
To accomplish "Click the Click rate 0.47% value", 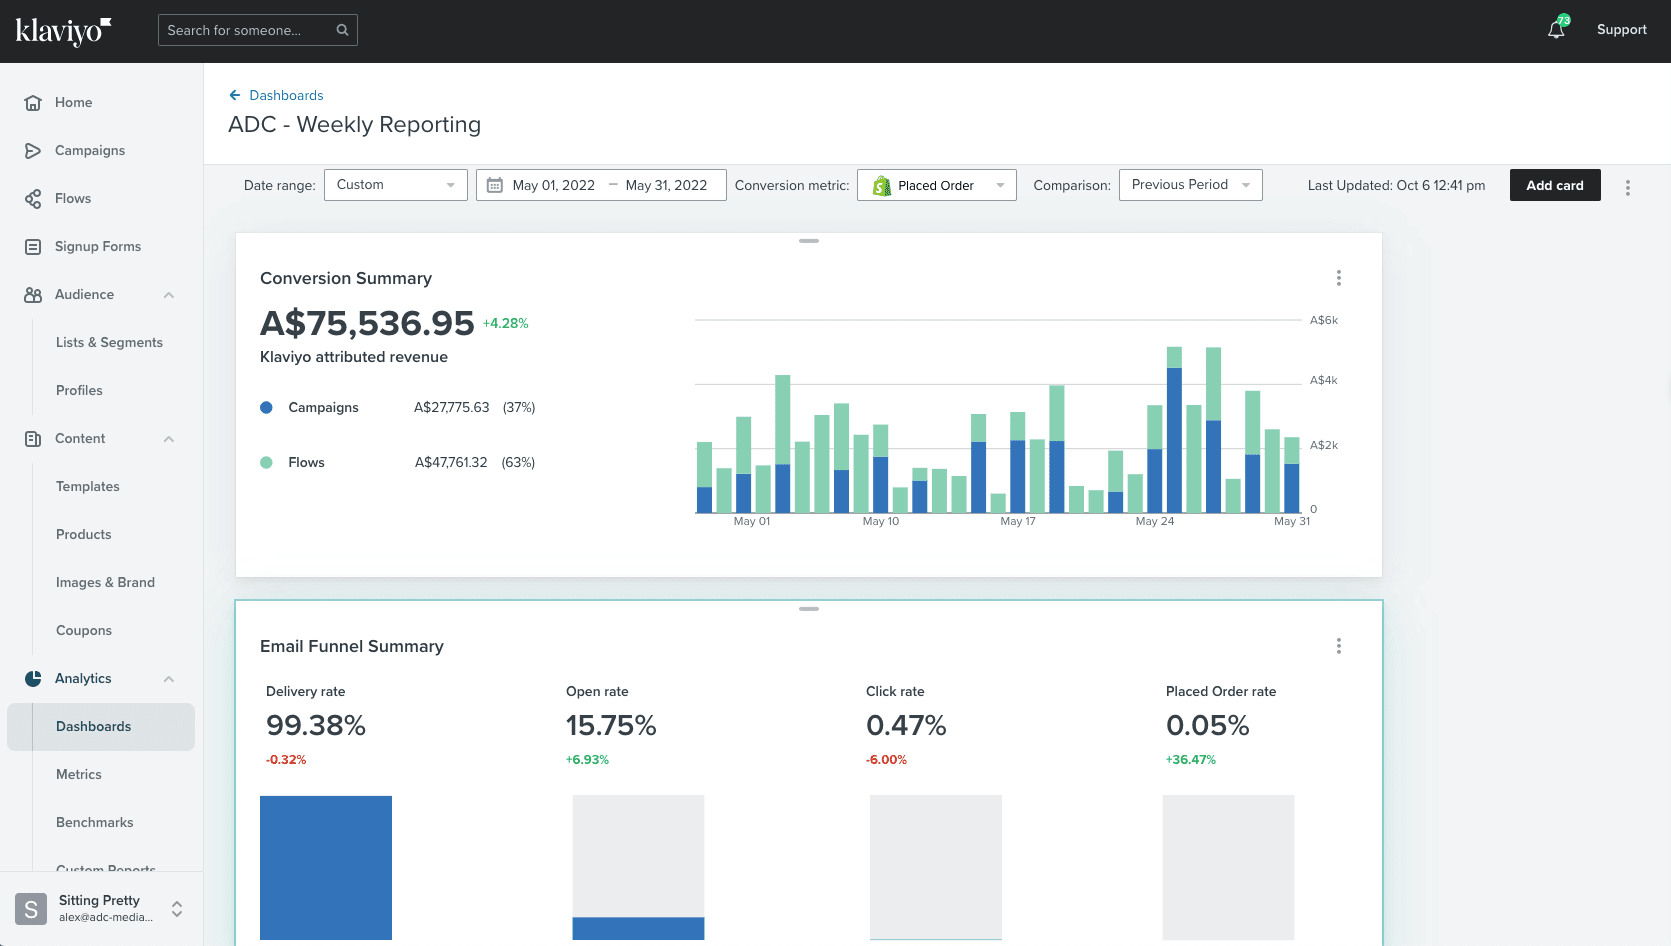I will [x=906, y=725].
